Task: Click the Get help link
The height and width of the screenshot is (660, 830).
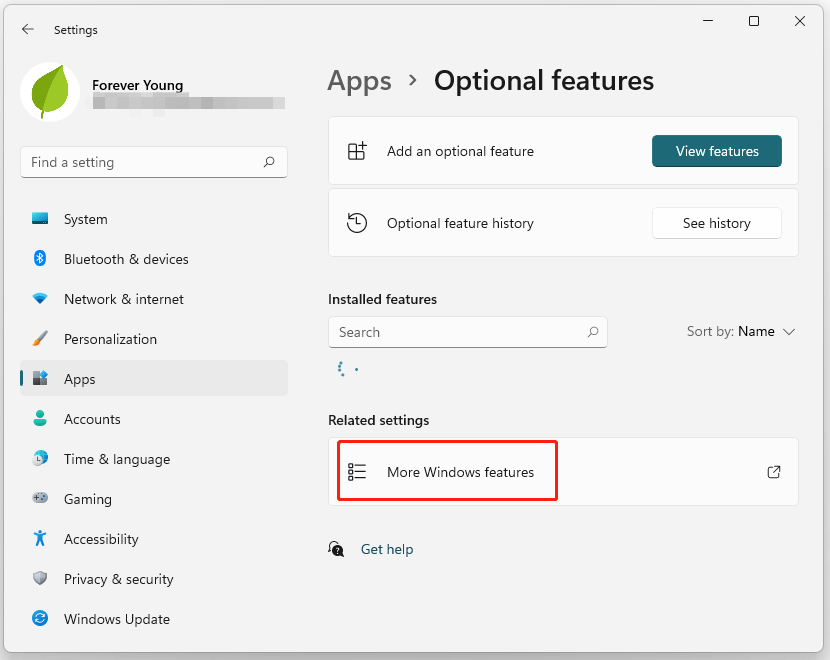Action: (x=387, y=549)
